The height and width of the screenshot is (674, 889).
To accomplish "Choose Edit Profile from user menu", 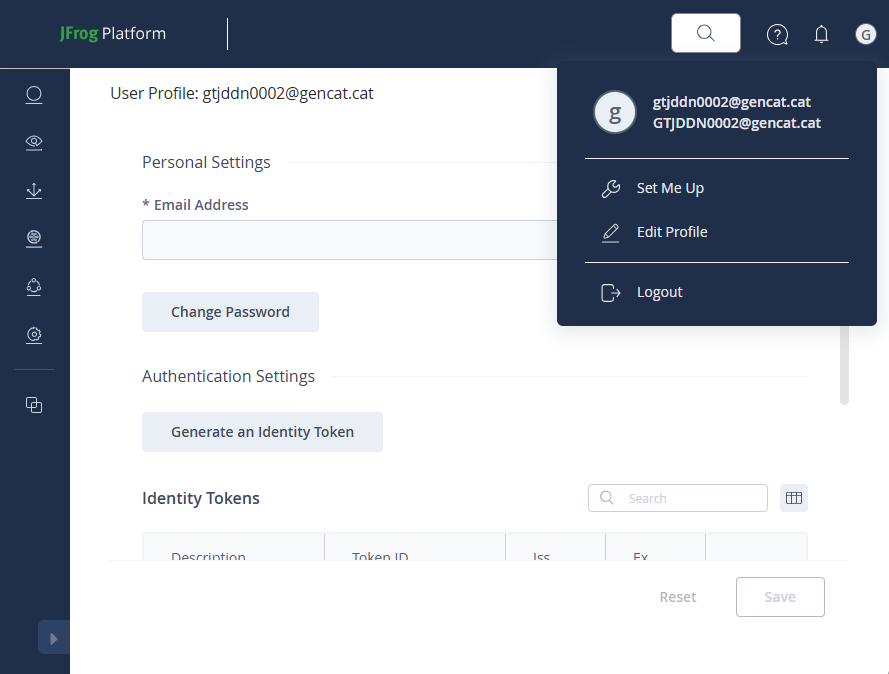I will pos(671,232).
